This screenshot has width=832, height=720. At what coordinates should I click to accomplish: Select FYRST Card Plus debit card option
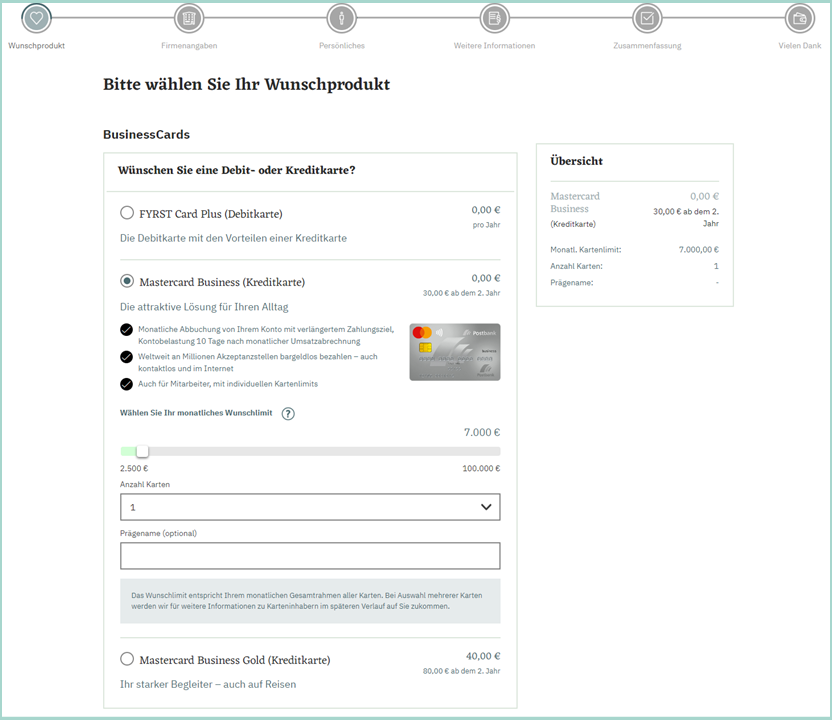coord(127,213)
